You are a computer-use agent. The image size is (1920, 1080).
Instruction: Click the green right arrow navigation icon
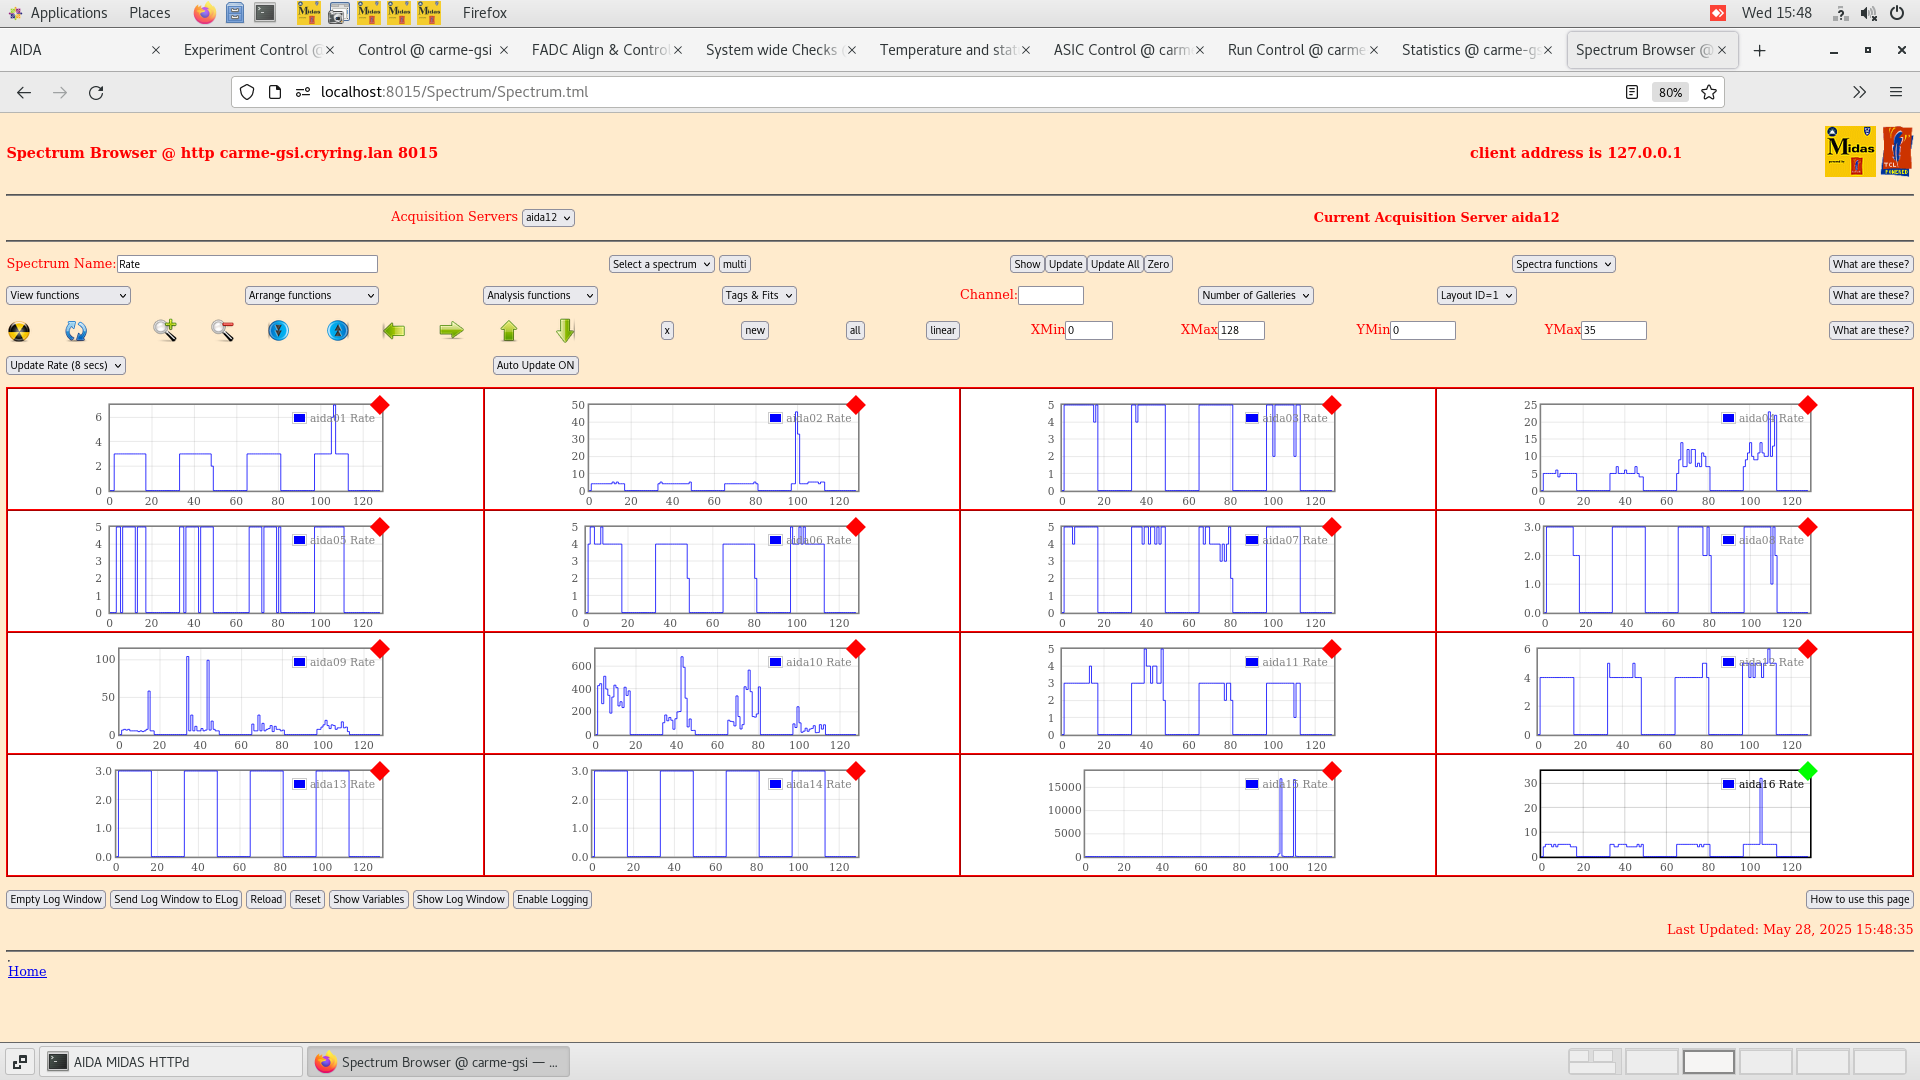pyautogui.click(x=451, y=331)
